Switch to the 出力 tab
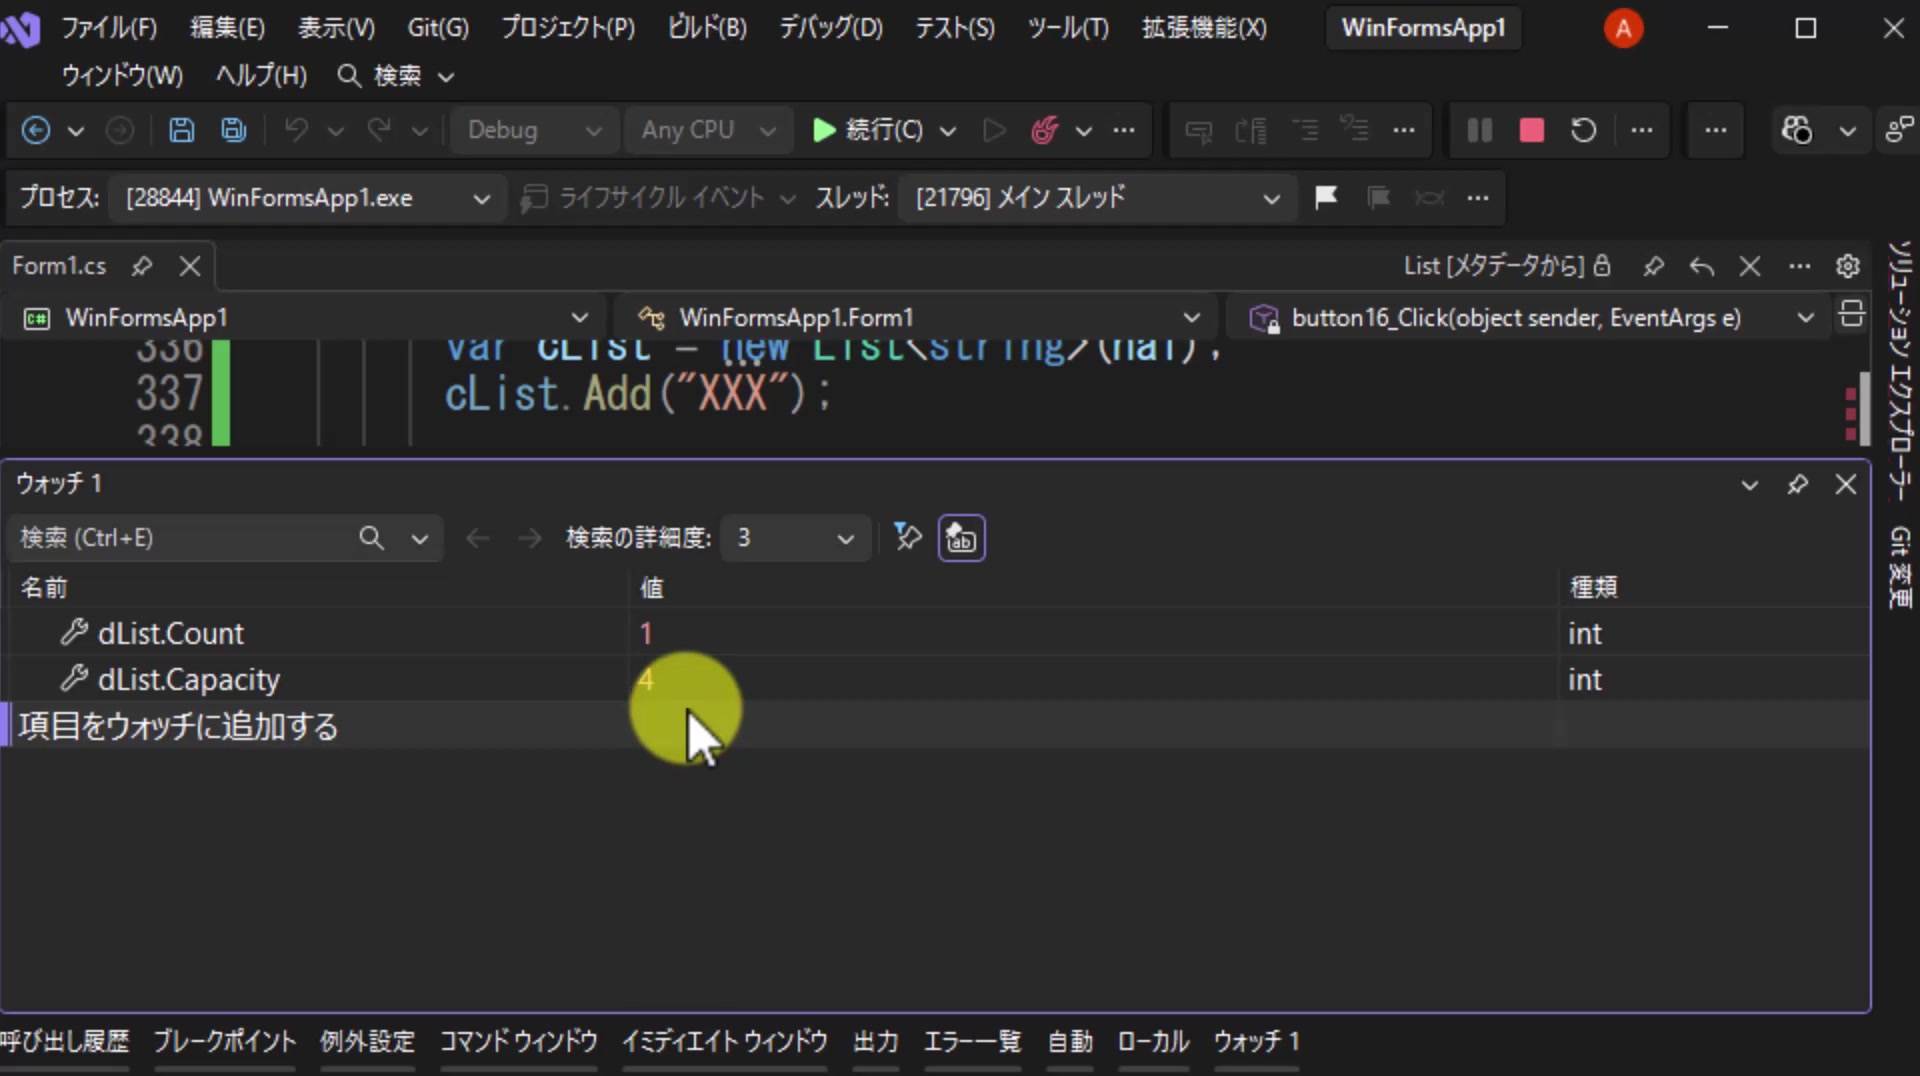Screen dimensions: 1920x1076 tap(875, 1042)
